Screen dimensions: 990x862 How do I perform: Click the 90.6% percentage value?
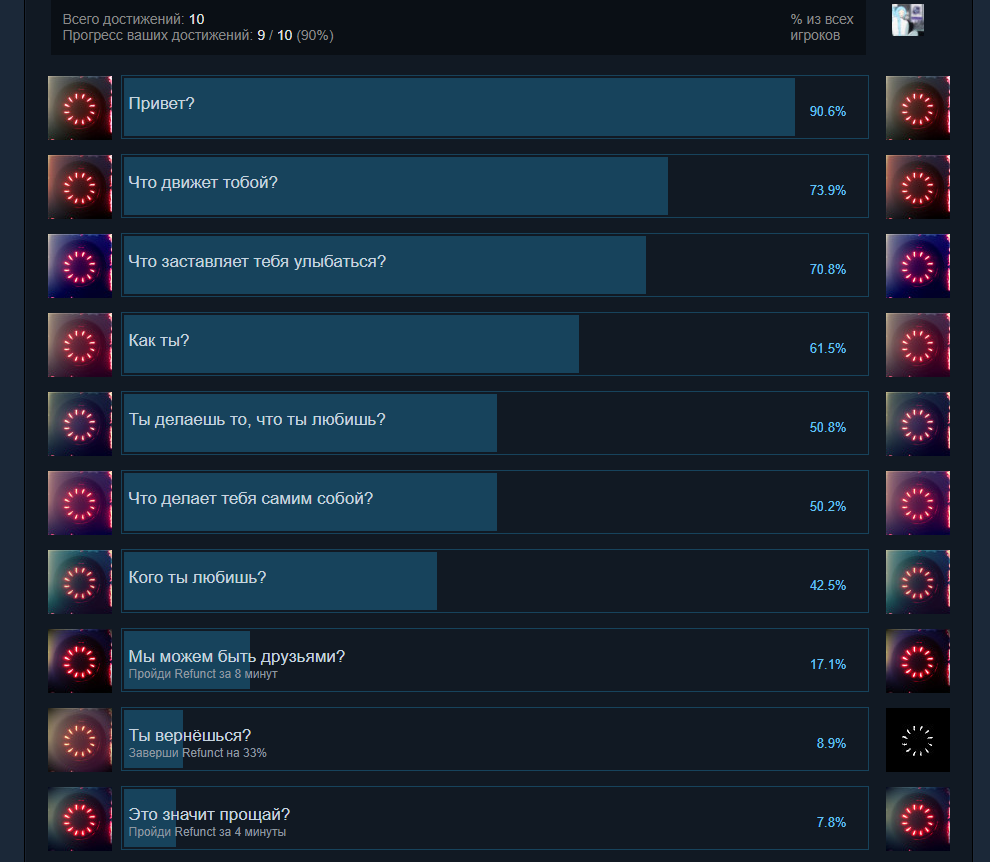tap(828, 111)
